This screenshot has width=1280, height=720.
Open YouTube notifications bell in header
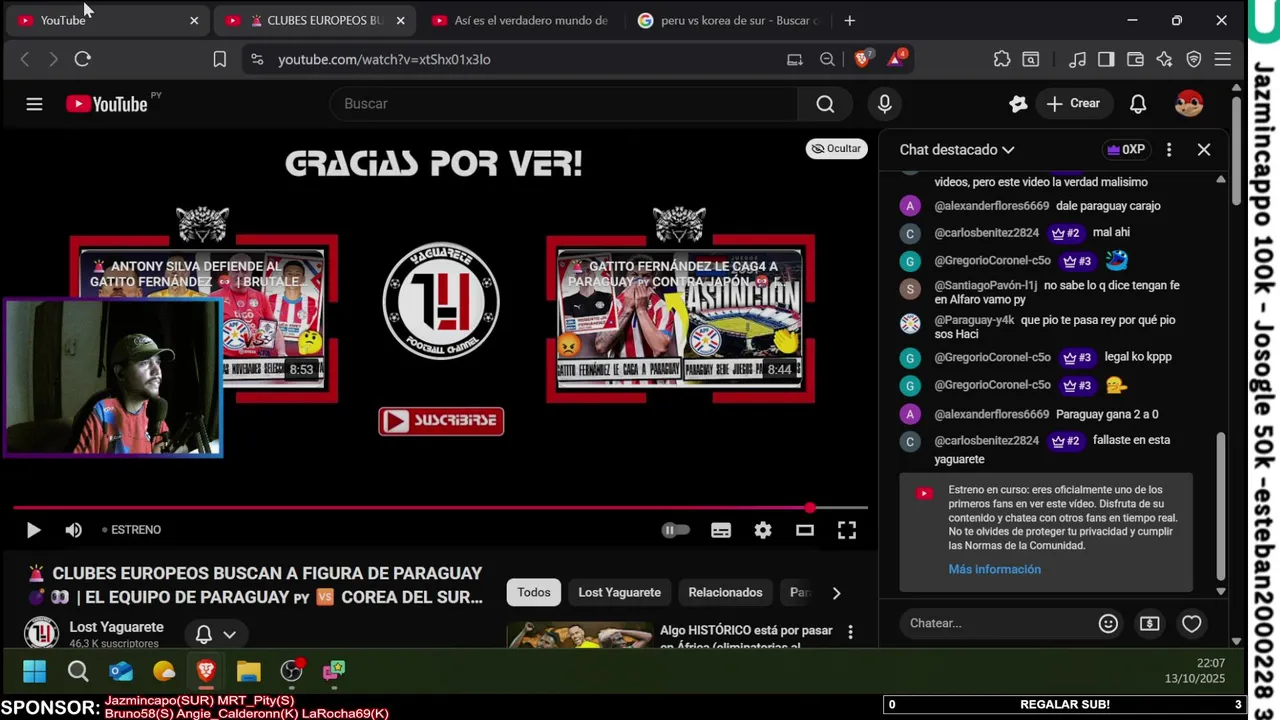[1138, 103]
